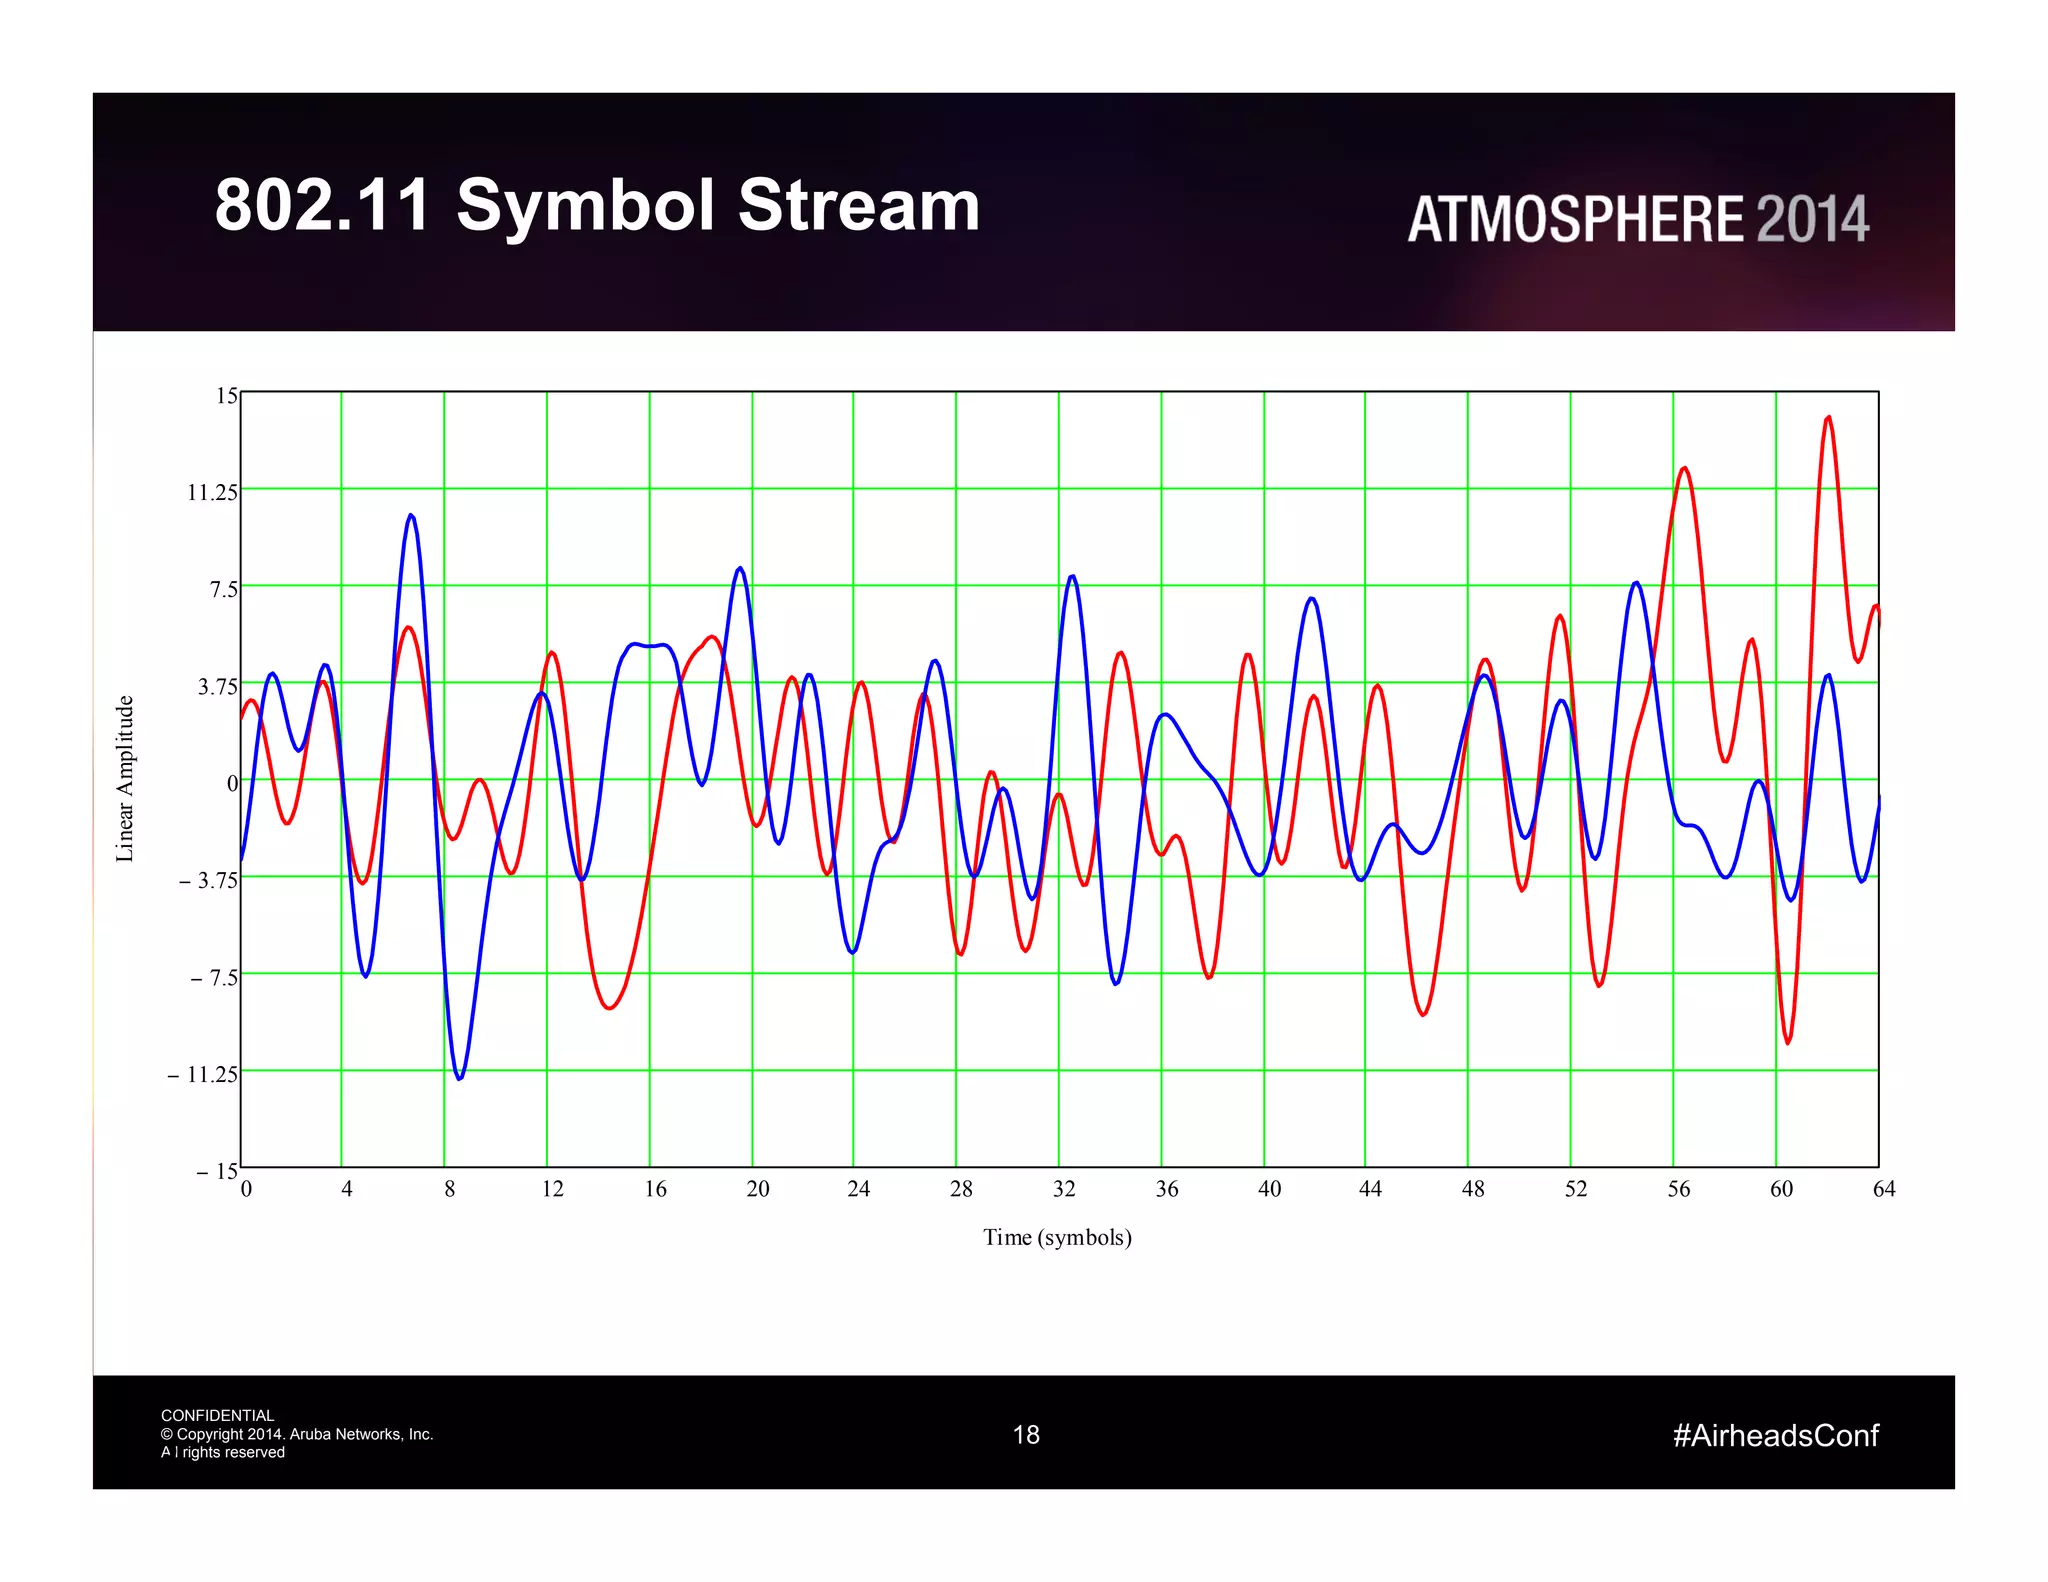This screenshot has width=2048, height=1582.
Task: Click the blue curve's tallest peak near 6
Action: (x=411, y=517)
